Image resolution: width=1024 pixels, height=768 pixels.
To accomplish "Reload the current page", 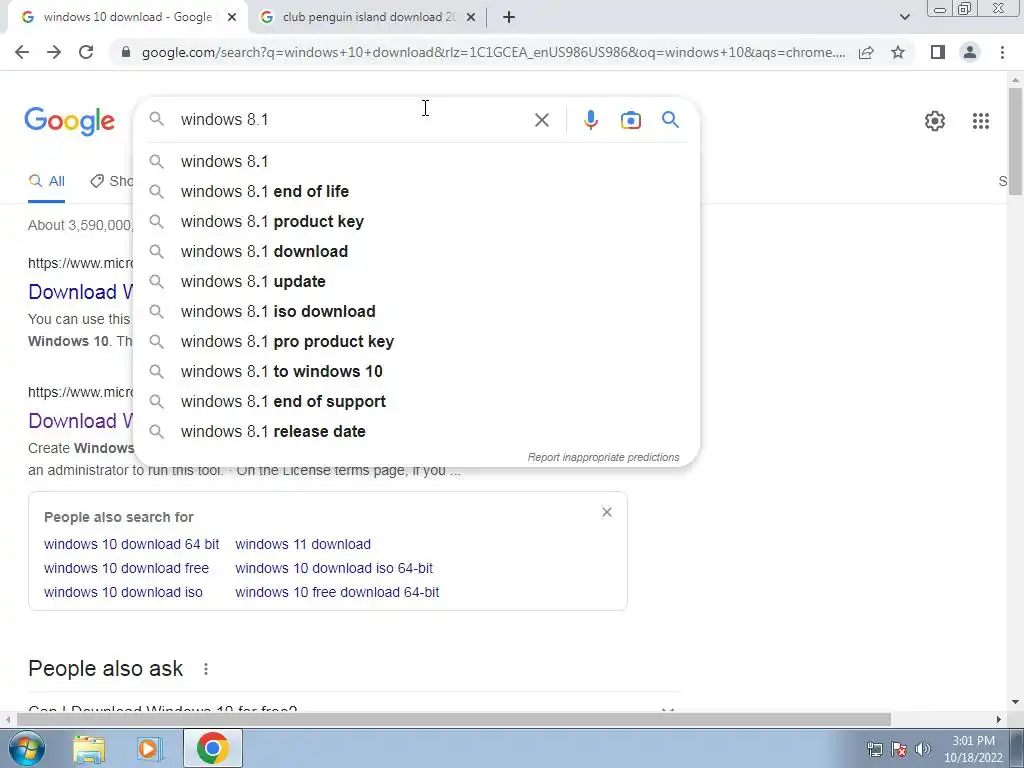I will 86,52.
